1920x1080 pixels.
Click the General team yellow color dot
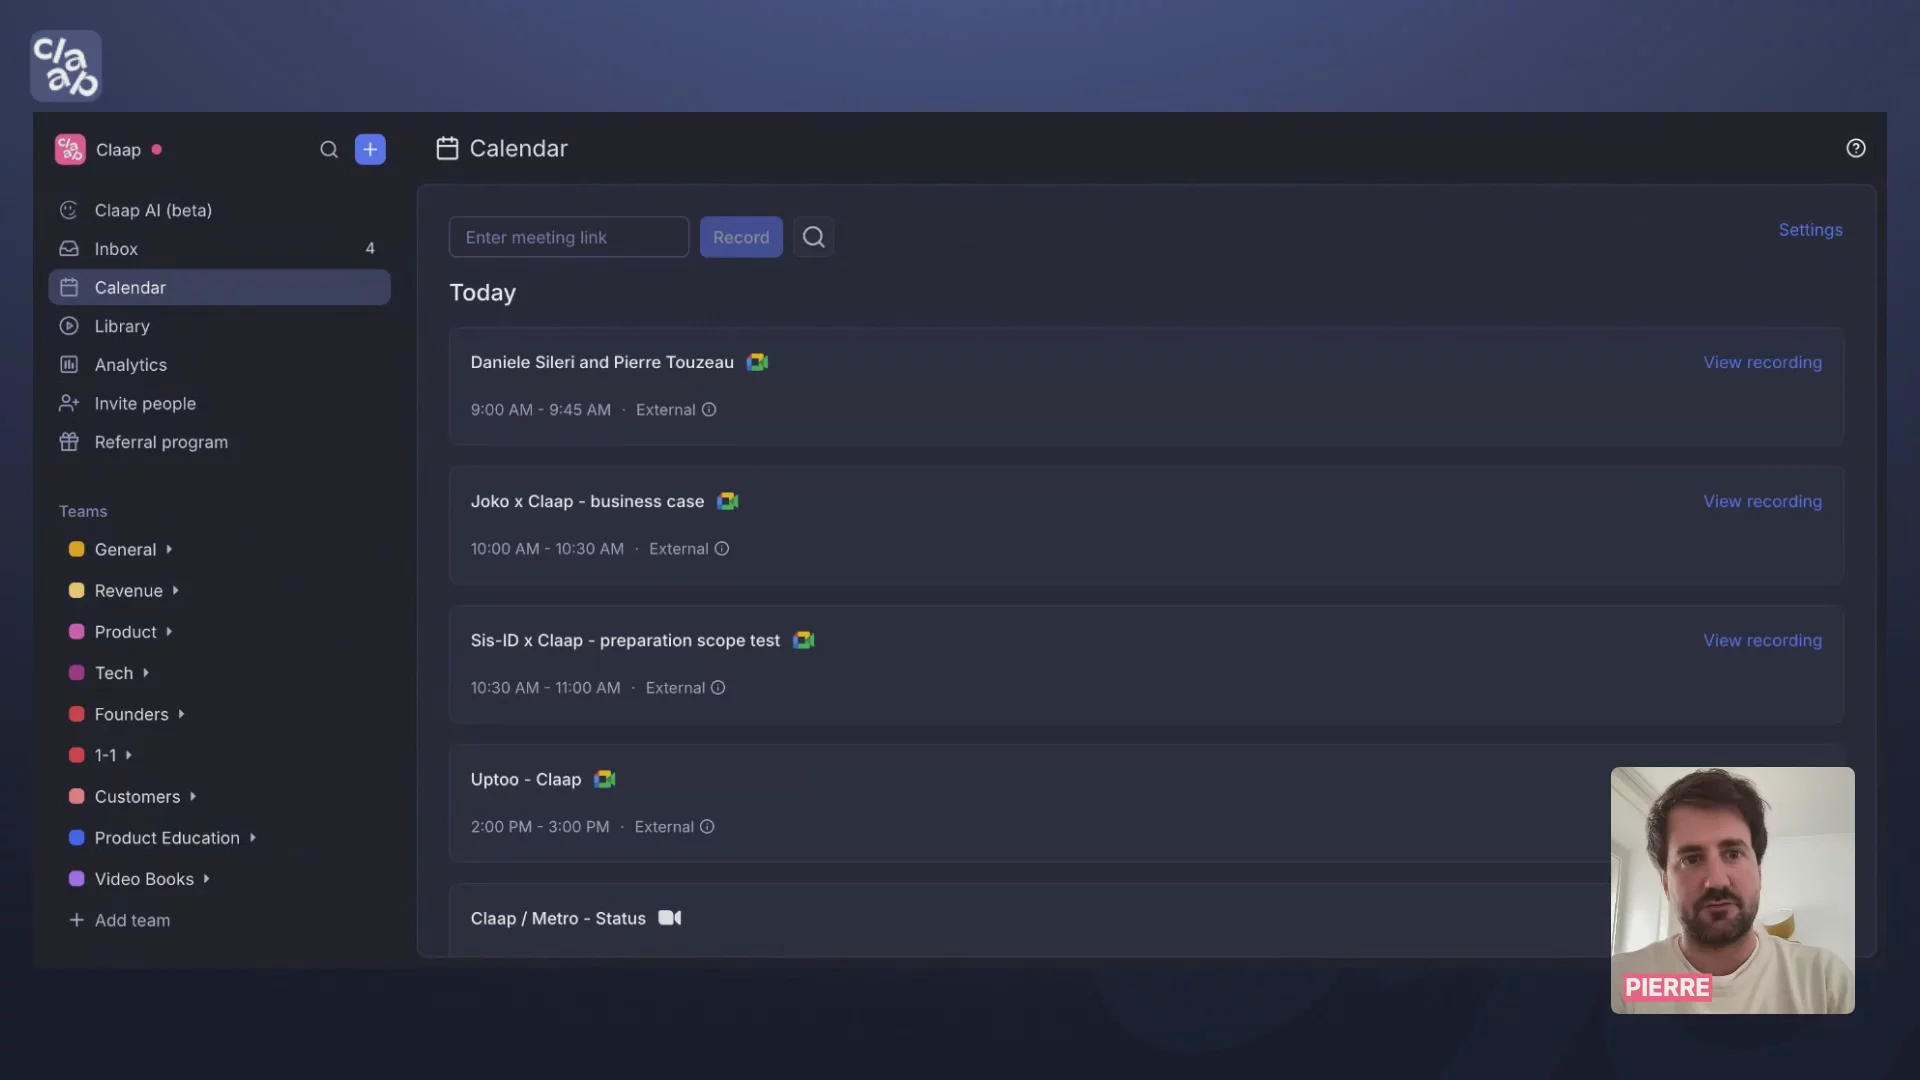(76, 550)
